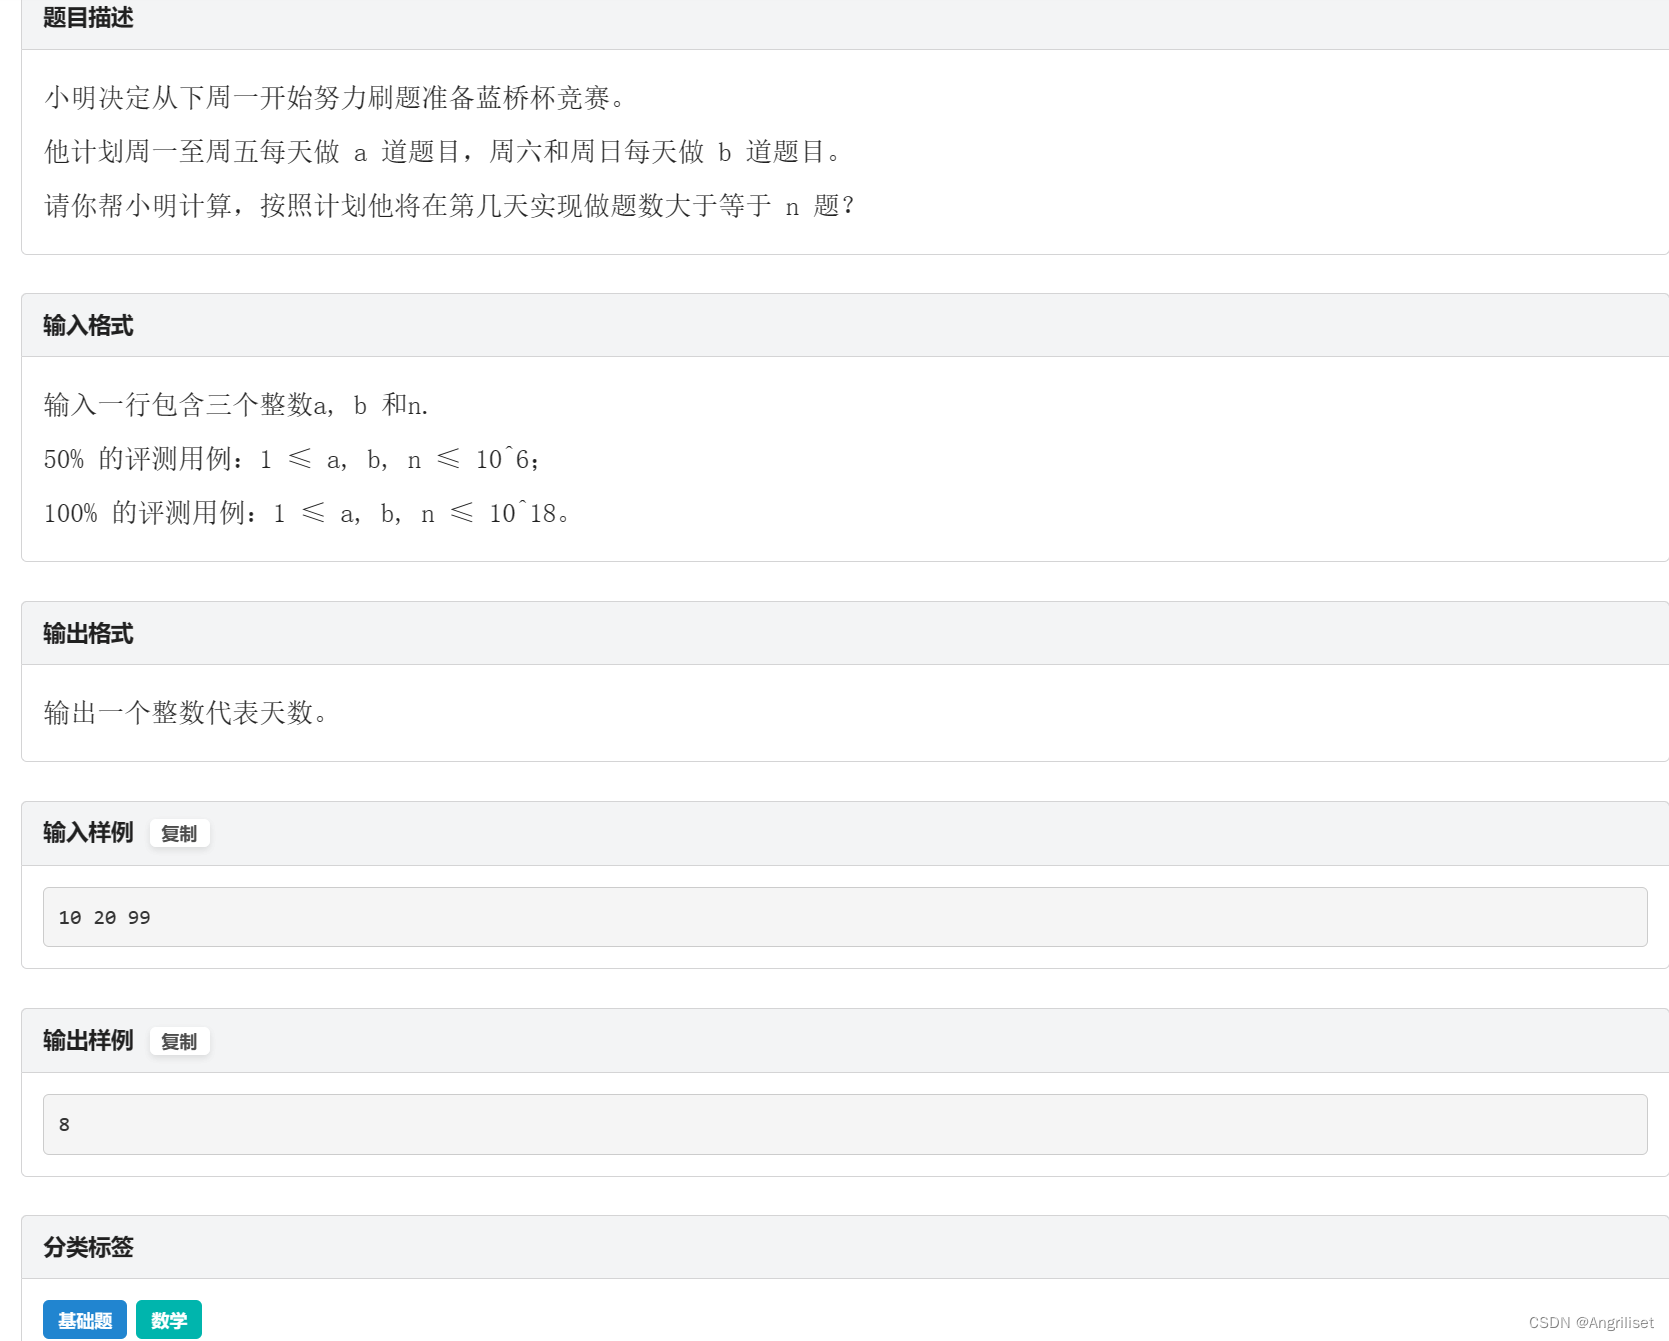Select the sample output code box '8'

tap(845, 1125)
